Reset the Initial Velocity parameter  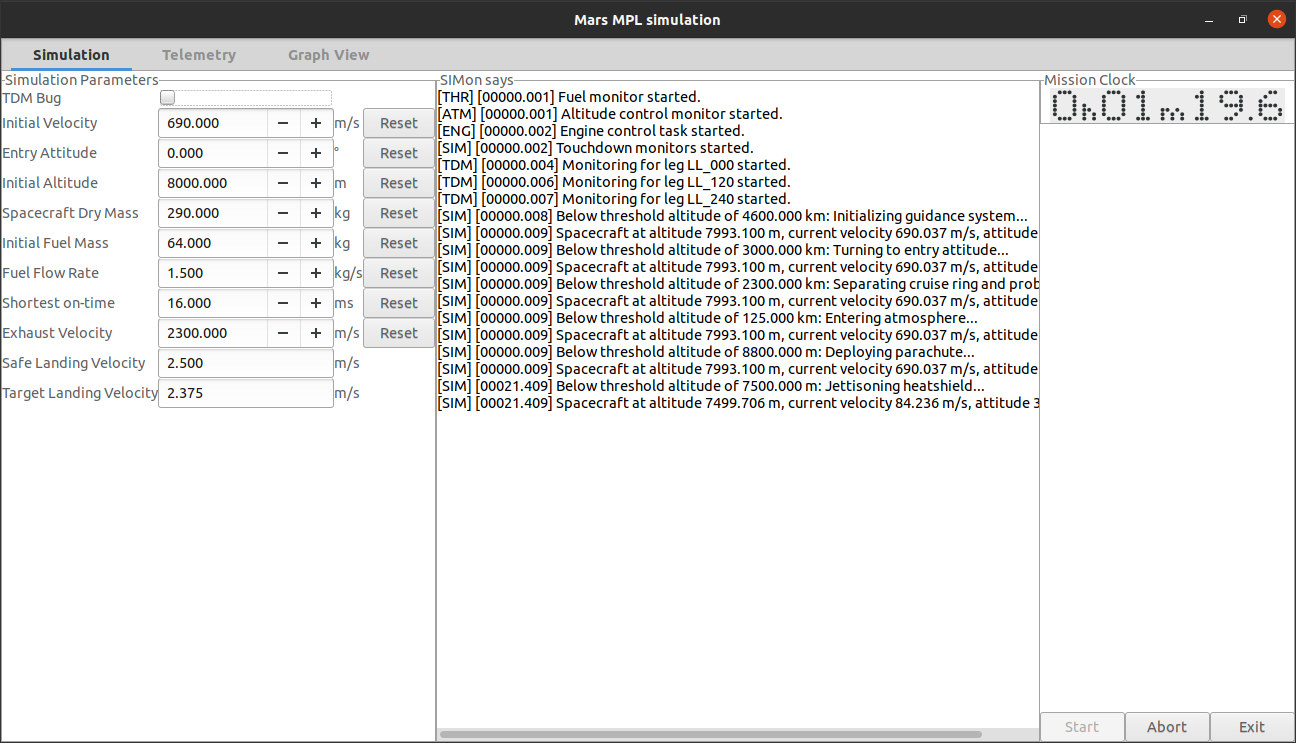pos(398,123)
